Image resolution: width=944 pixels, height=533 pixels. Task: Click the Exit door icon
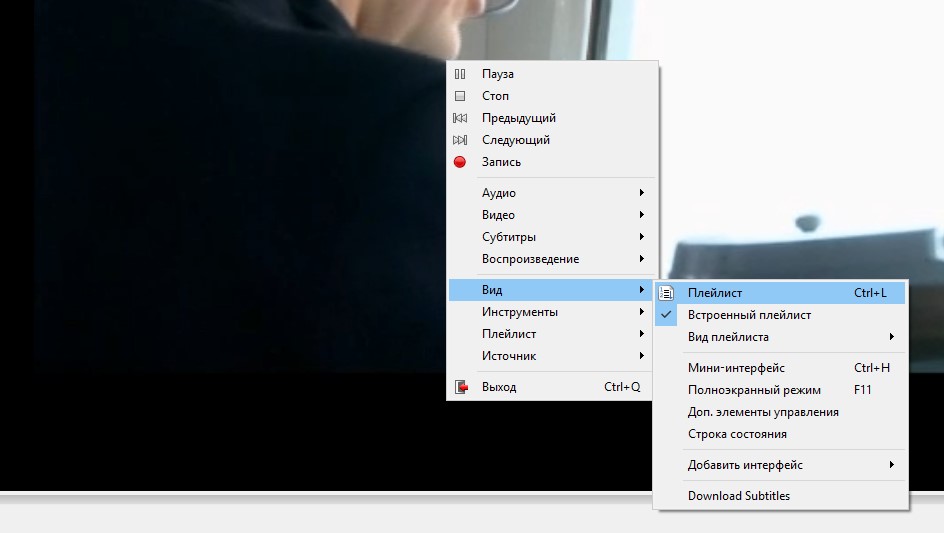click(461, 387)
